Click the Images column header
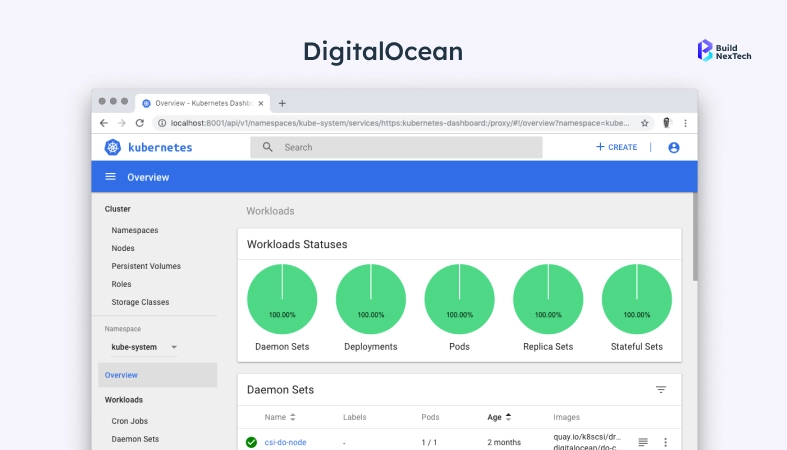The image size is (787, 450). [x=566, y=417]
